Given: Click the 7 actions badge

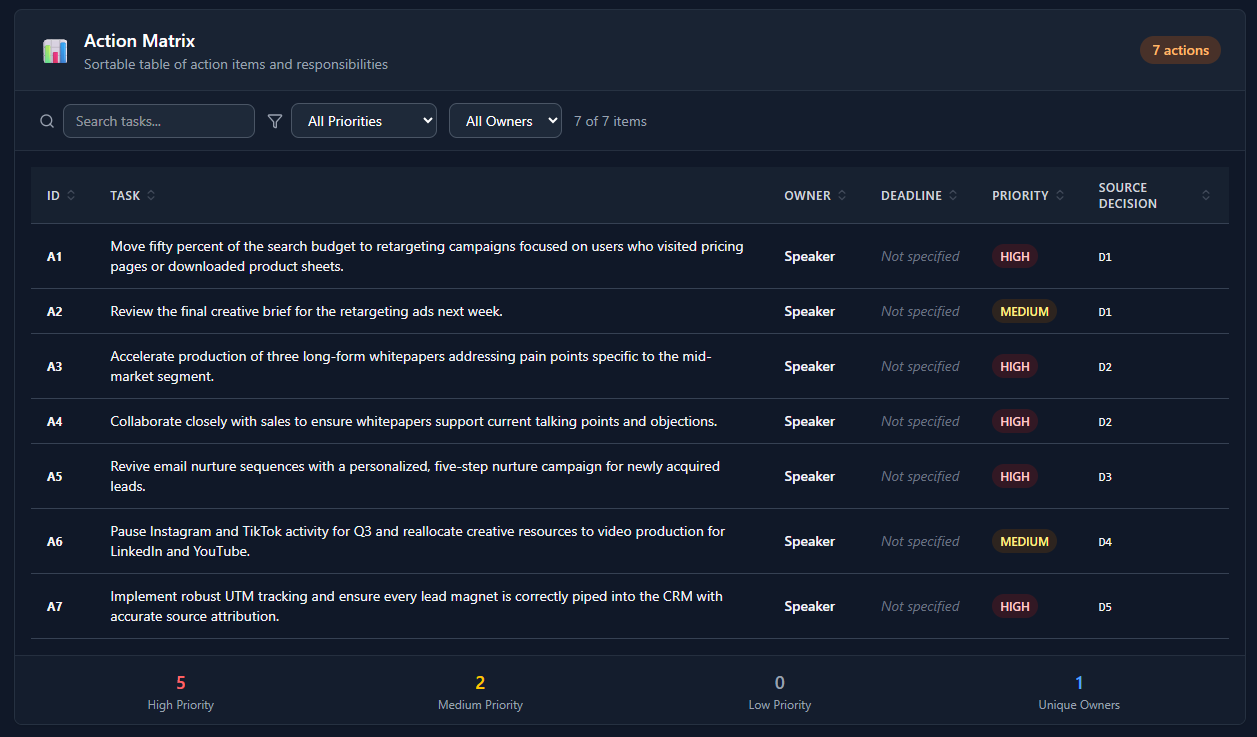Looking at the screenshot, I should point(1180,50).
